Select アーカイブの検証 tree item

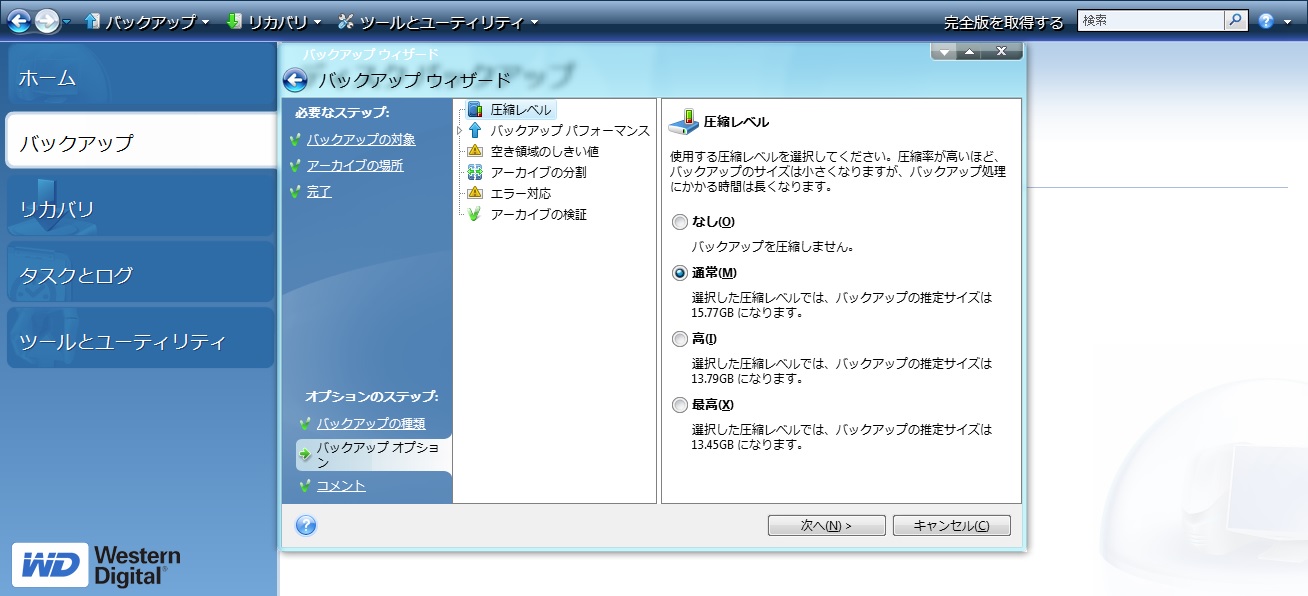click(x=538, y=214)
